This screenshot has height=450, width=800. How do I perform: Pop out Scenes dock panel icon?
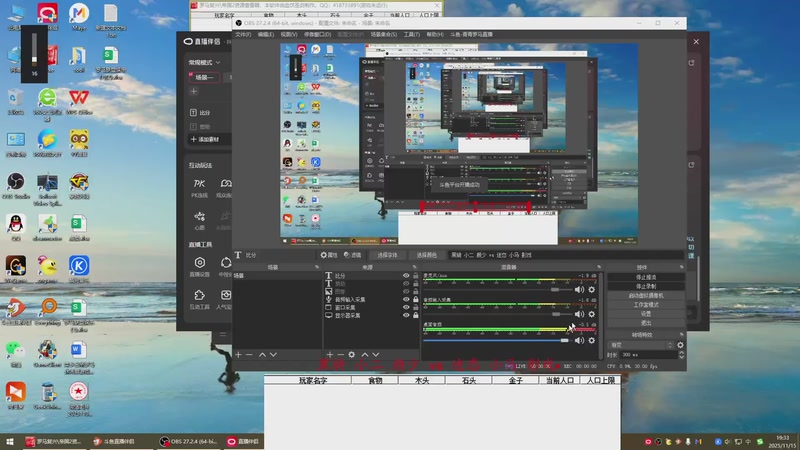pos(317,267)
